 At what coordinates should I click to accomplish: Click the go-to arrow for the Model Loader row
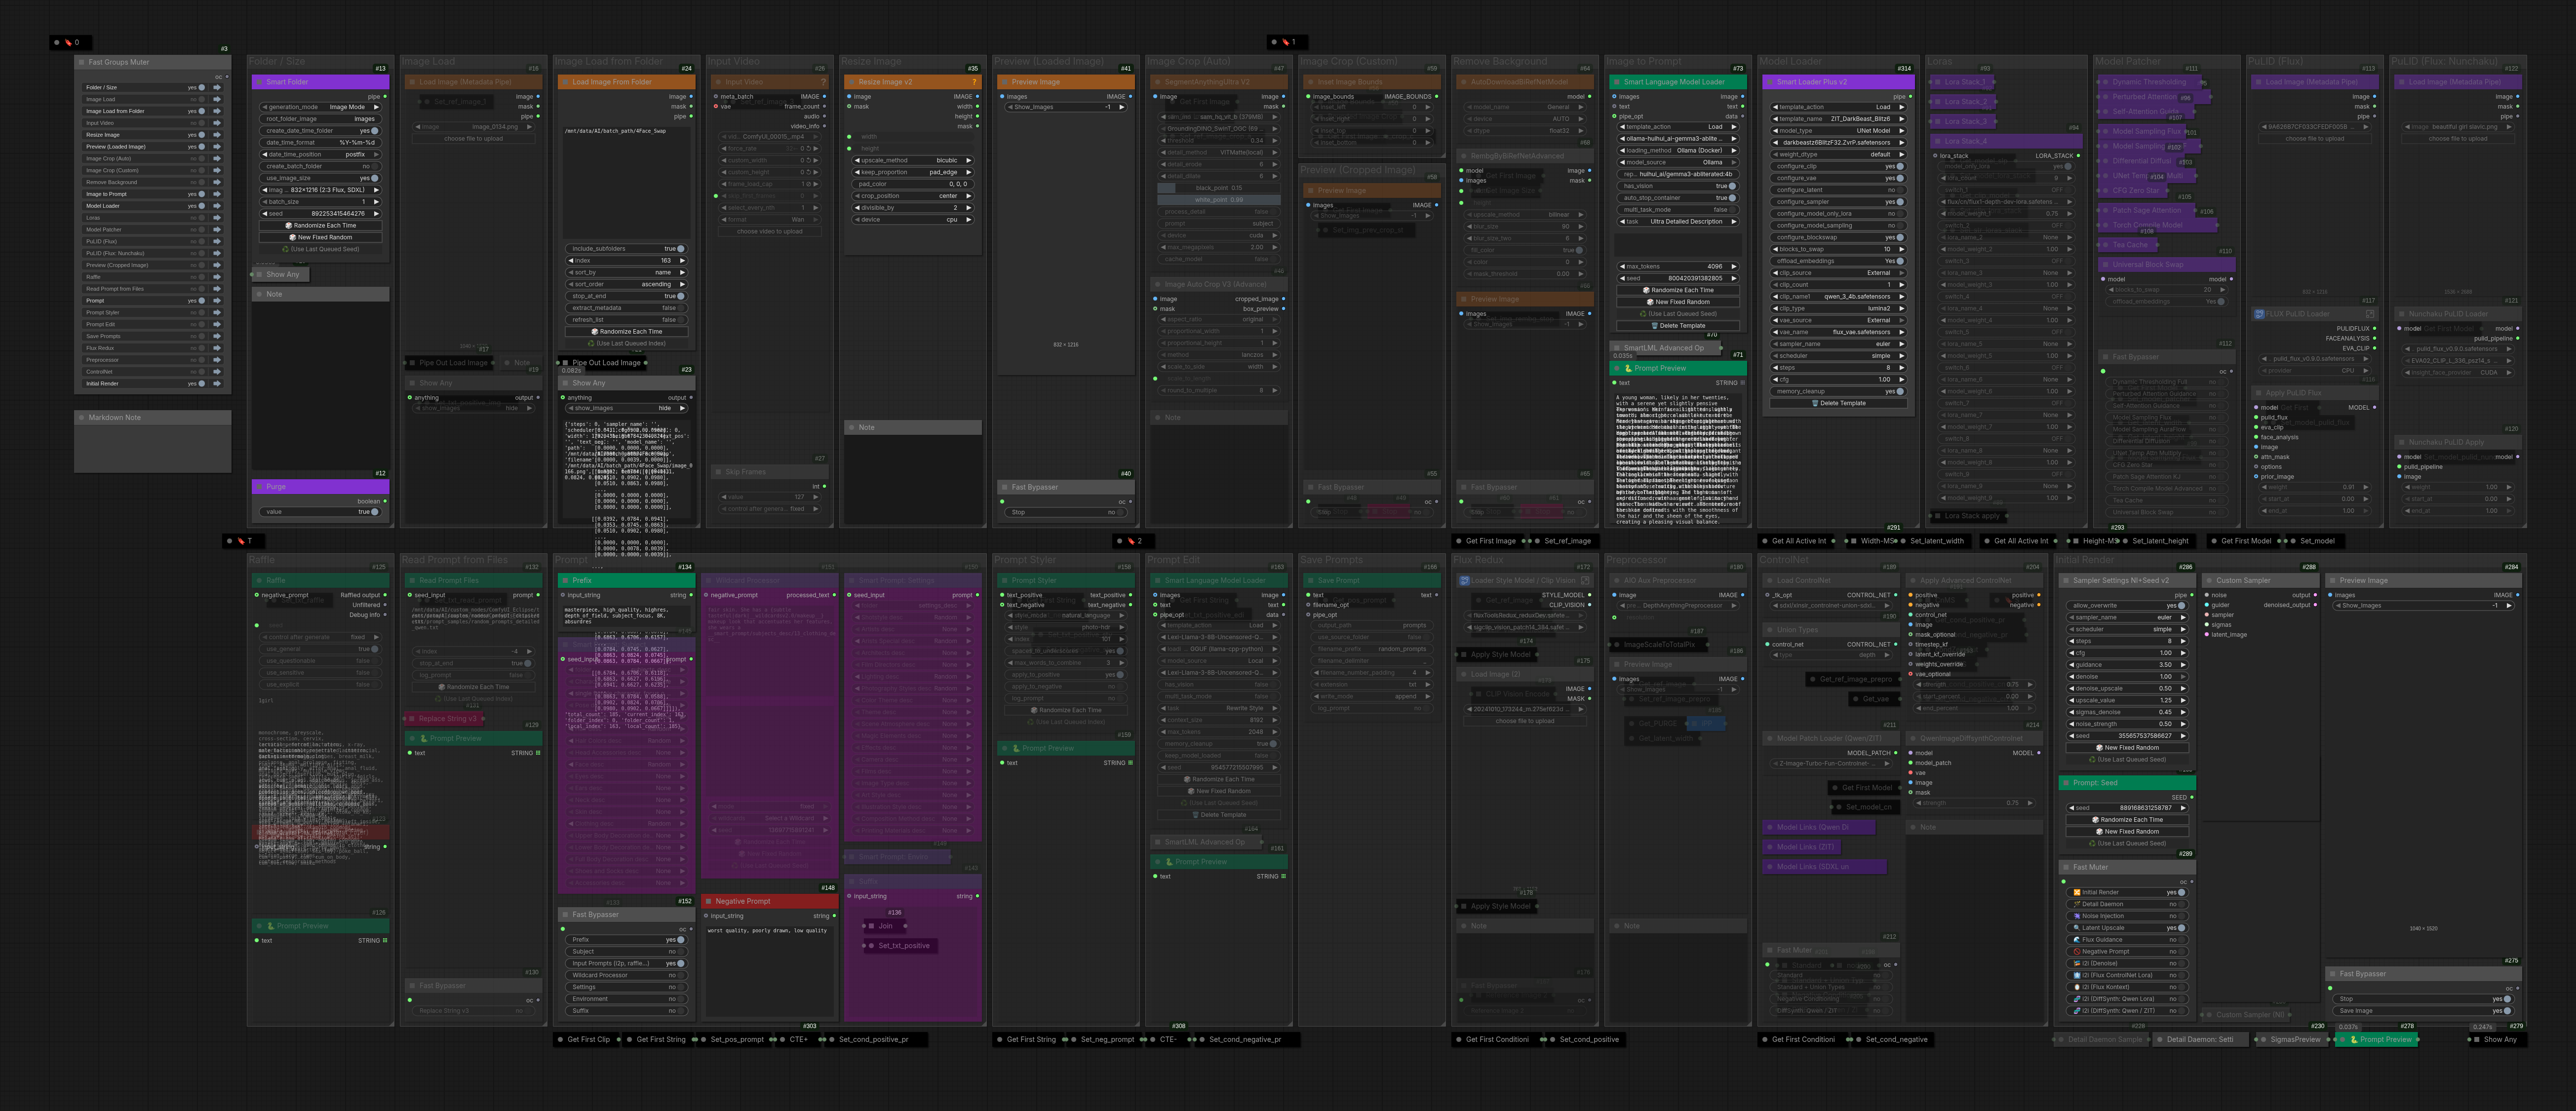[217, 206]
